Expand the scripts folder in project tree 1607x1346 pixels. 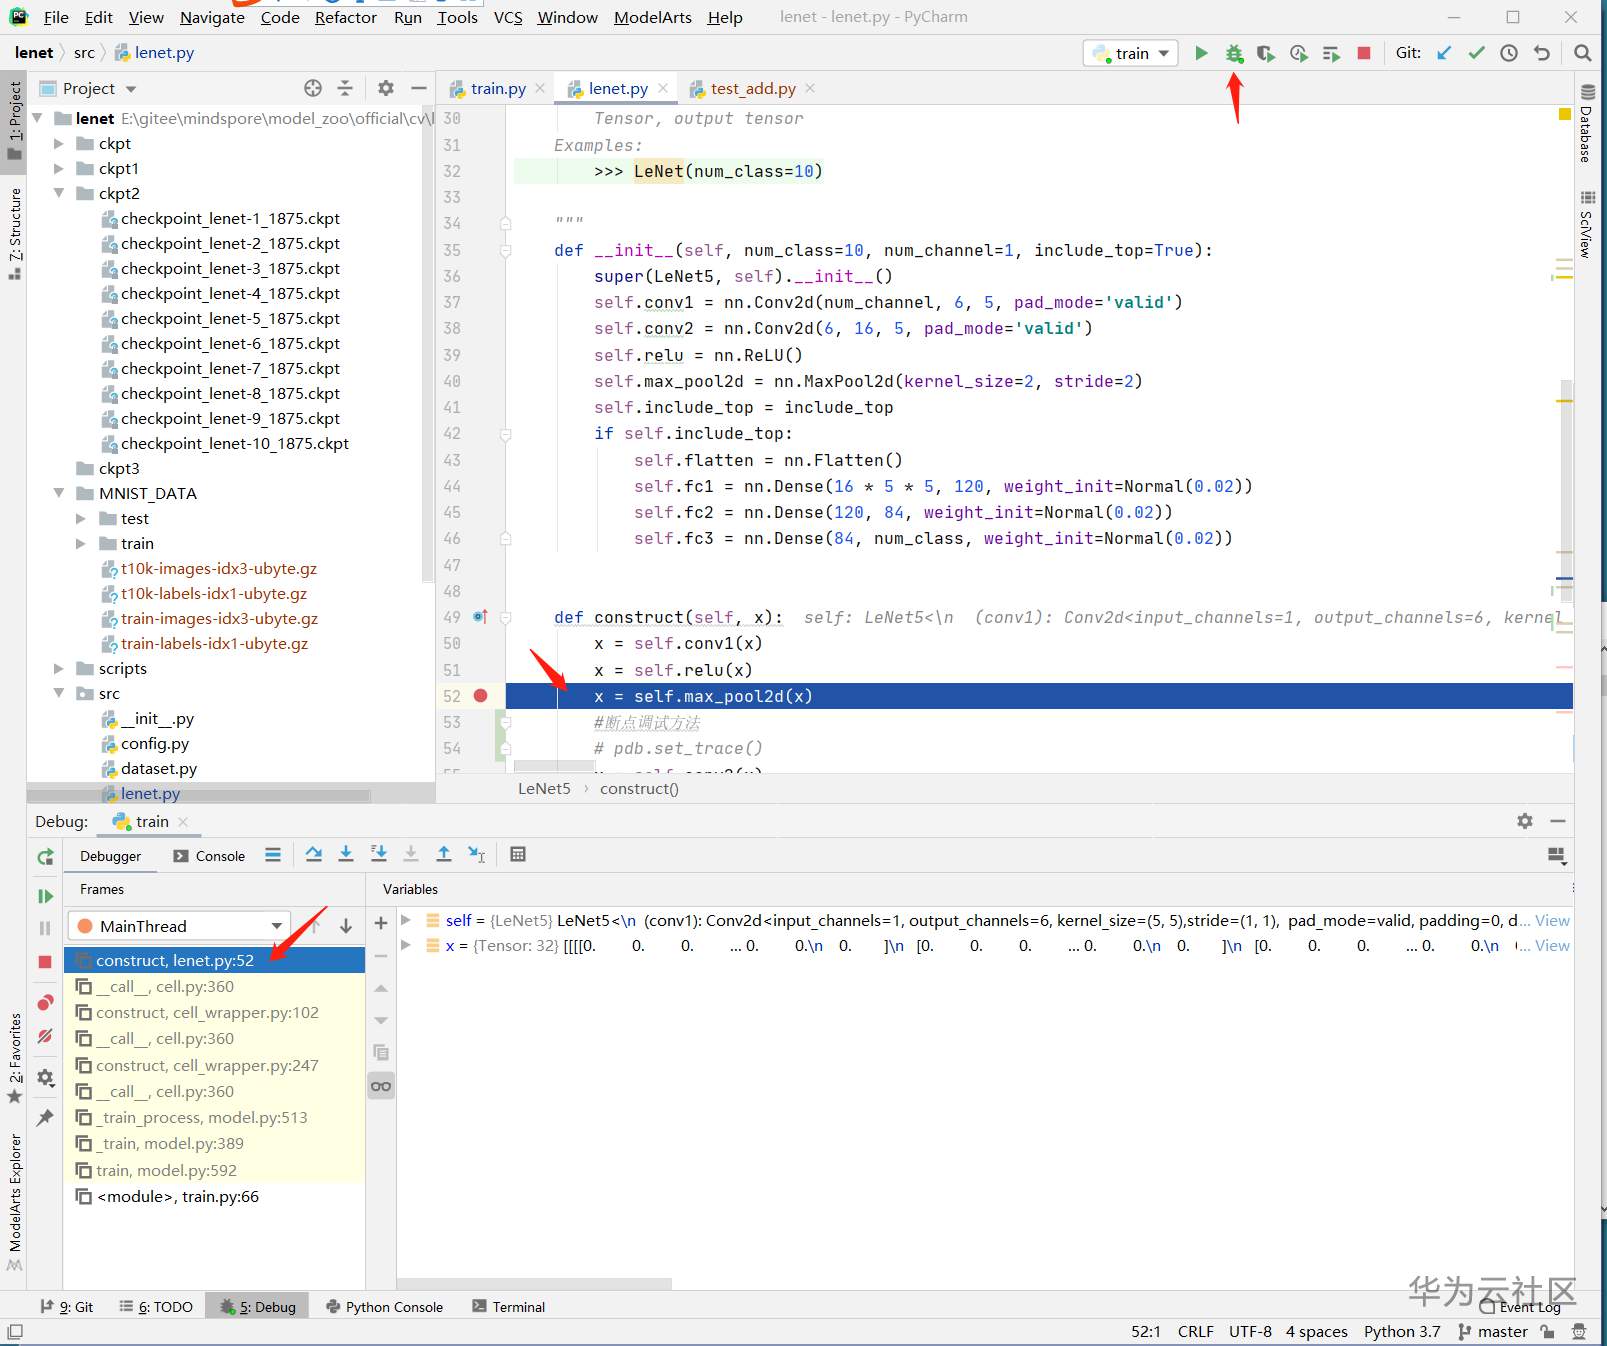coord(59,668)
